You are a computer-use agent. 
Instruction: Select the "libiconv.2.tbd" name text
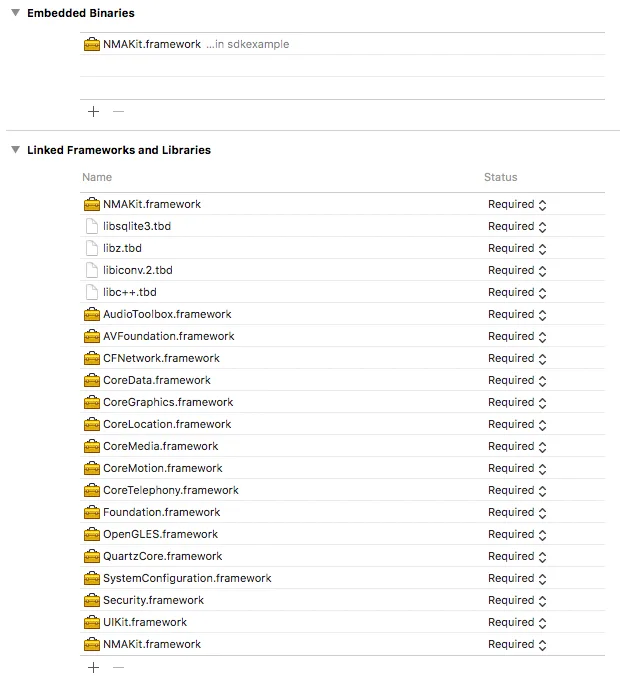pyautogui.click(x=138, y=271)
